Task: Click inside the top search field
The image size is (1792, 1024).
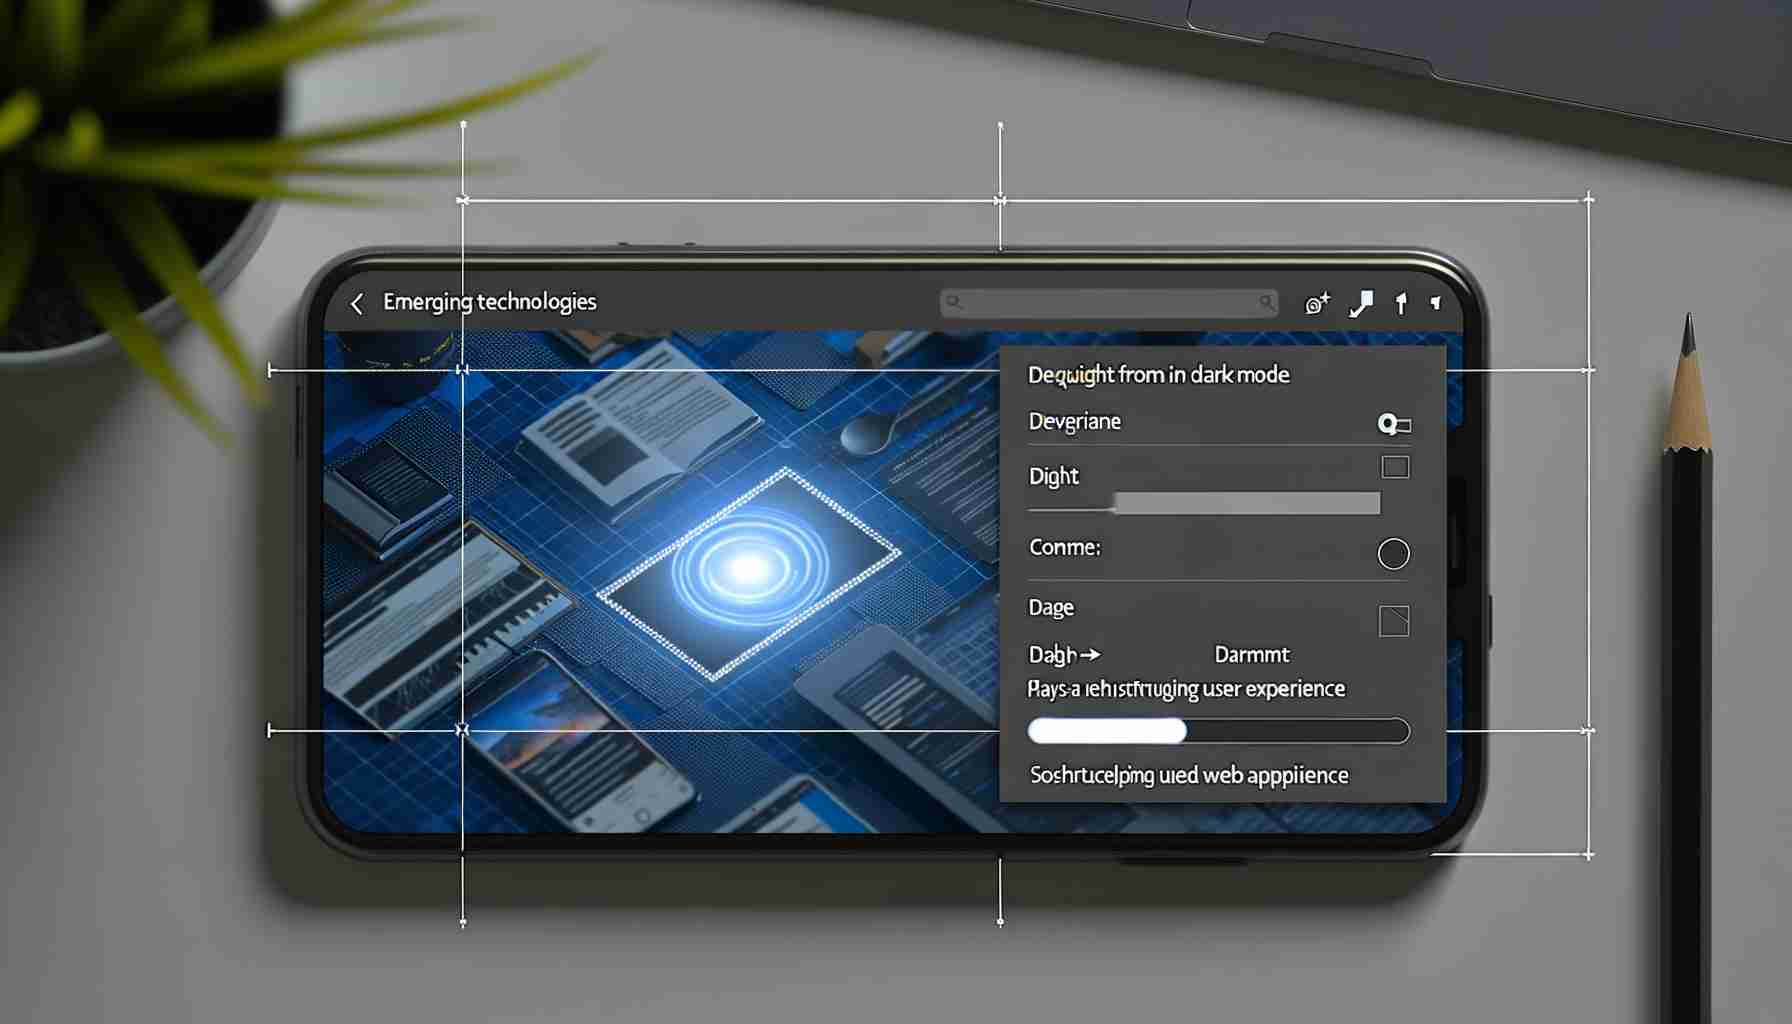Action: pyautogui.click(x=1108, y=302)
